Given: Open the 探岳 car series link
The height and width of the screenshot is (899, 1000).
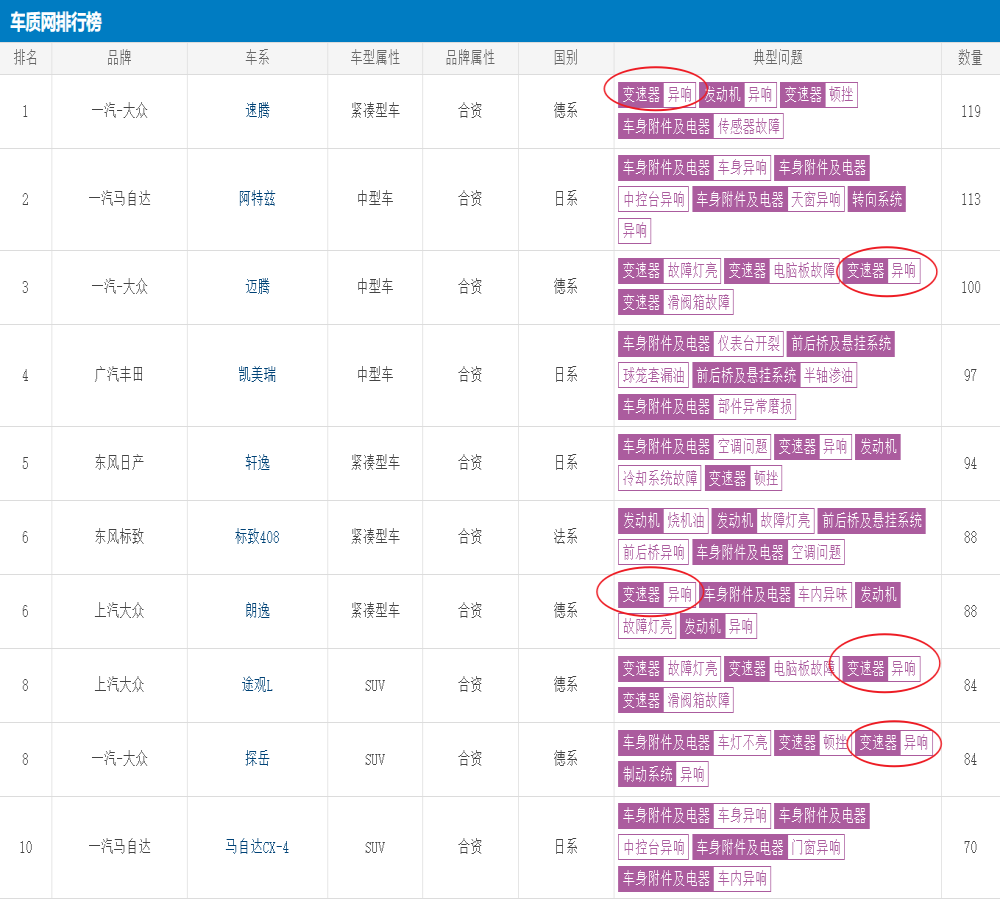Looking at the screenshot, I should click(x=257, y=759).
